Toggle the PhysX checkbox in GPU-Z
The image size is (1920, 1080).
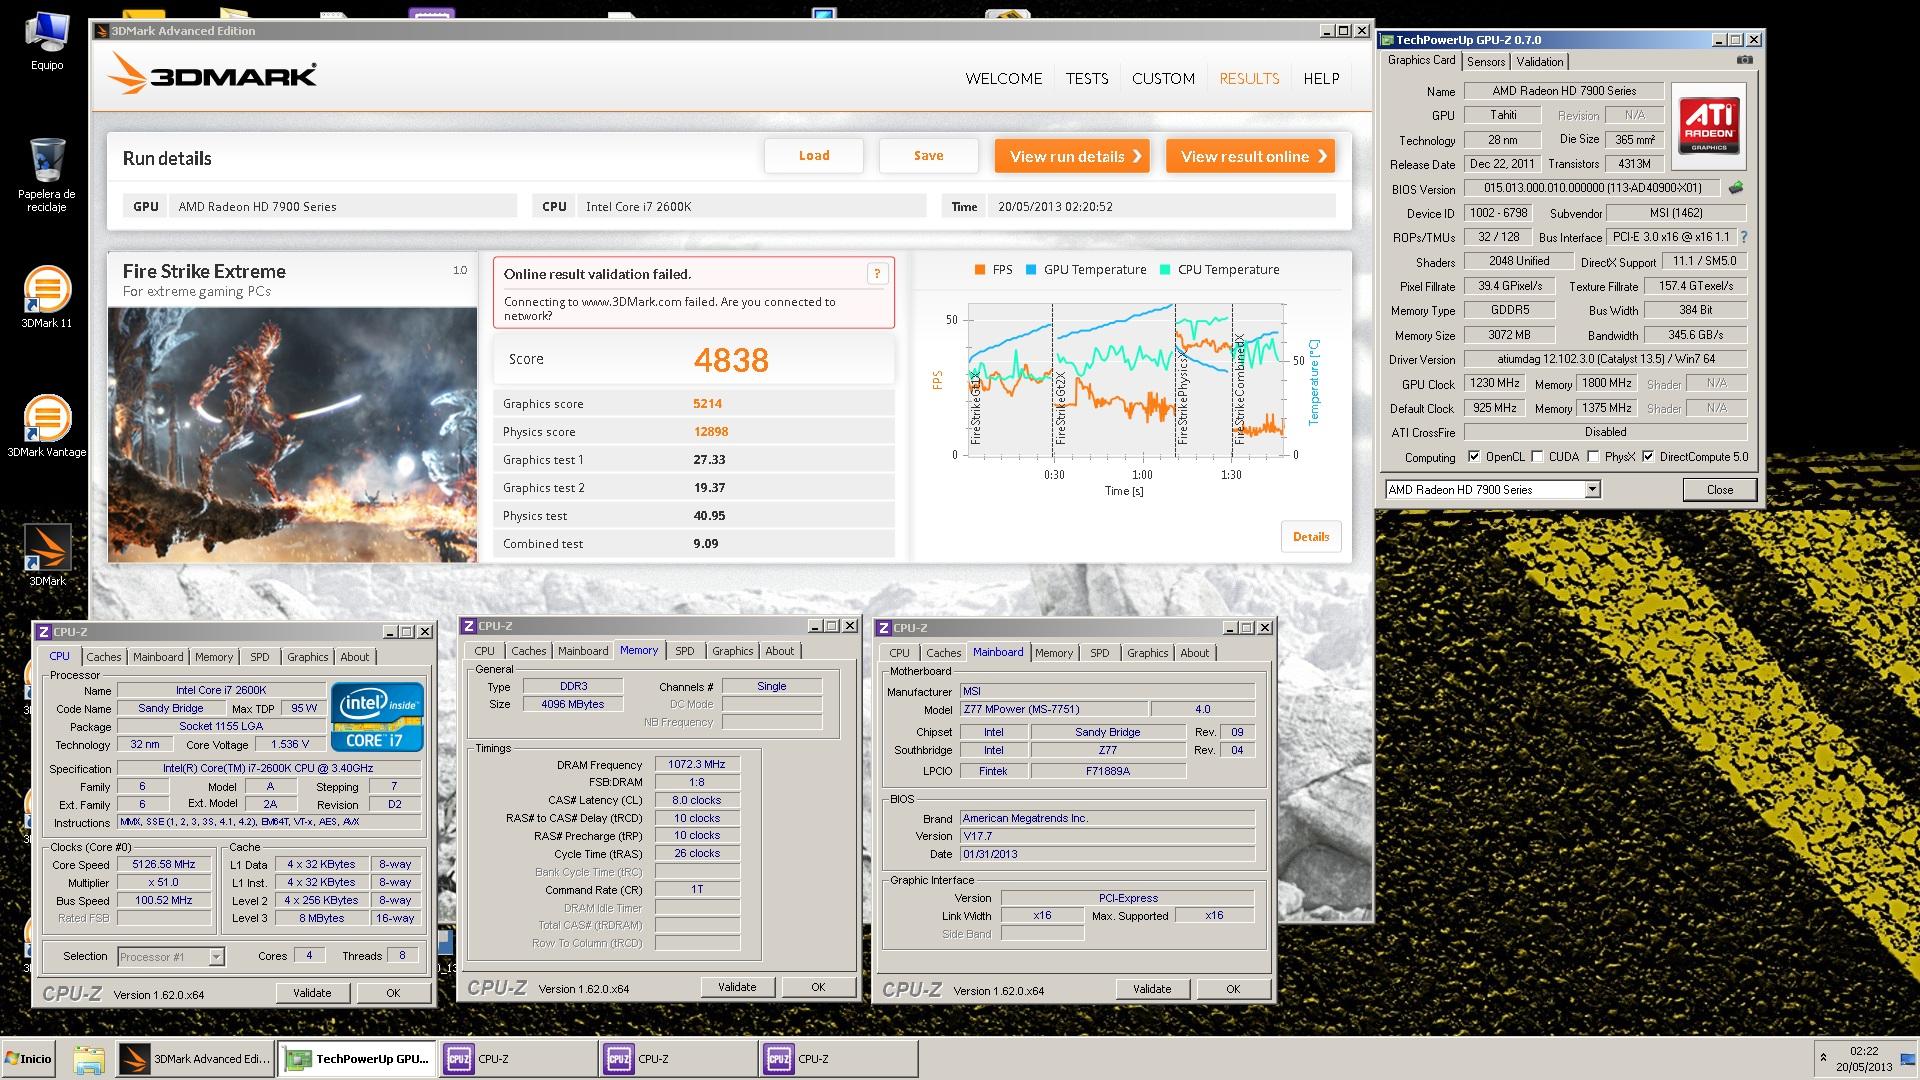click(x=1593, y=457)
